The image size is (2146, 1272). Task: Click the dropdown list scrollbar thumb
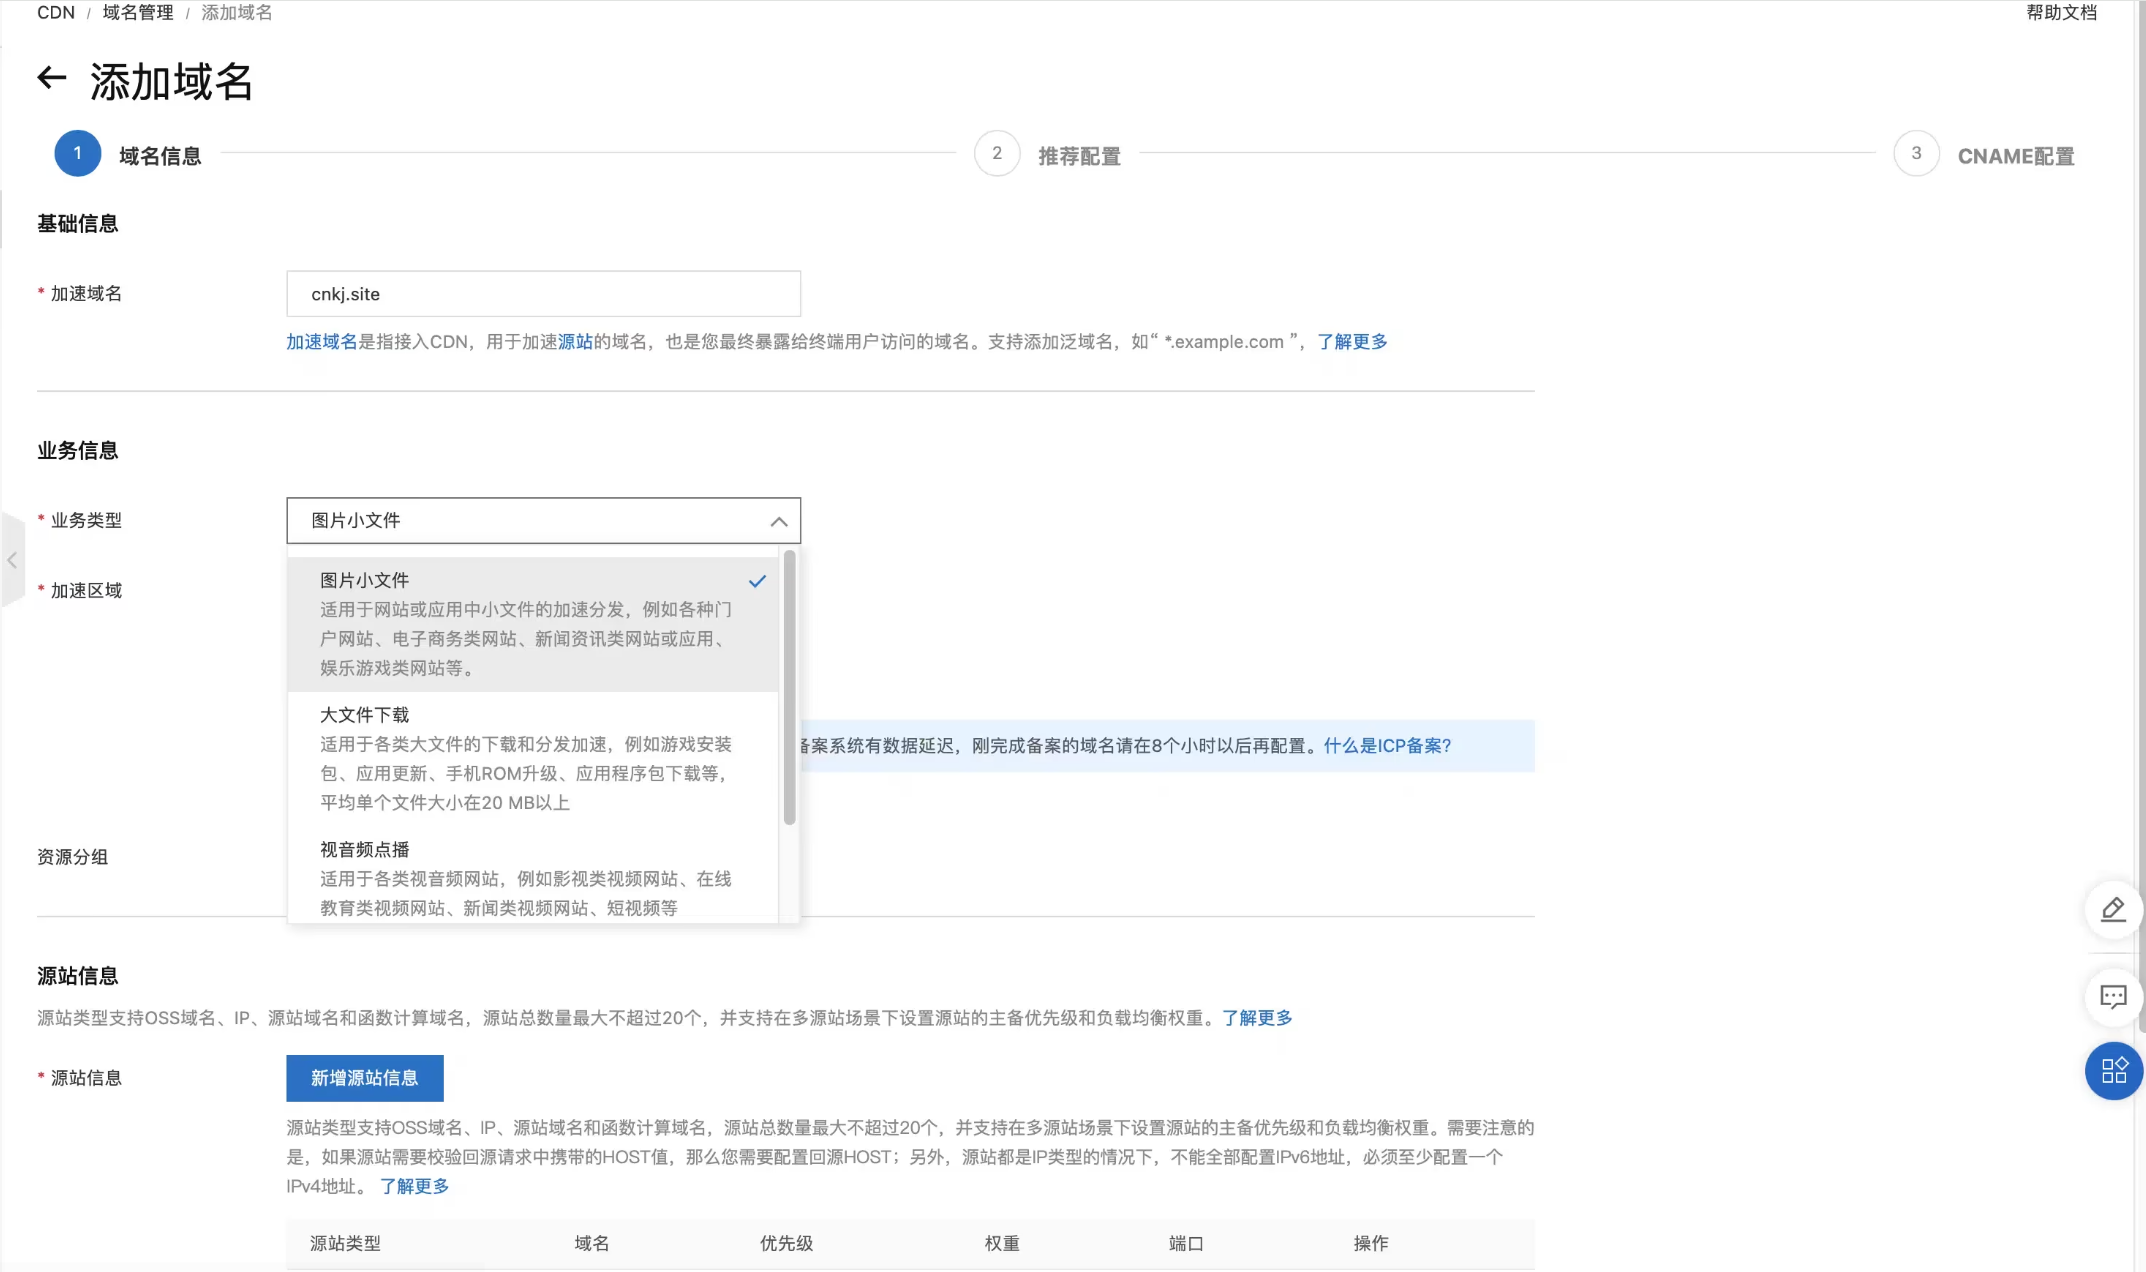coord(789,687)
